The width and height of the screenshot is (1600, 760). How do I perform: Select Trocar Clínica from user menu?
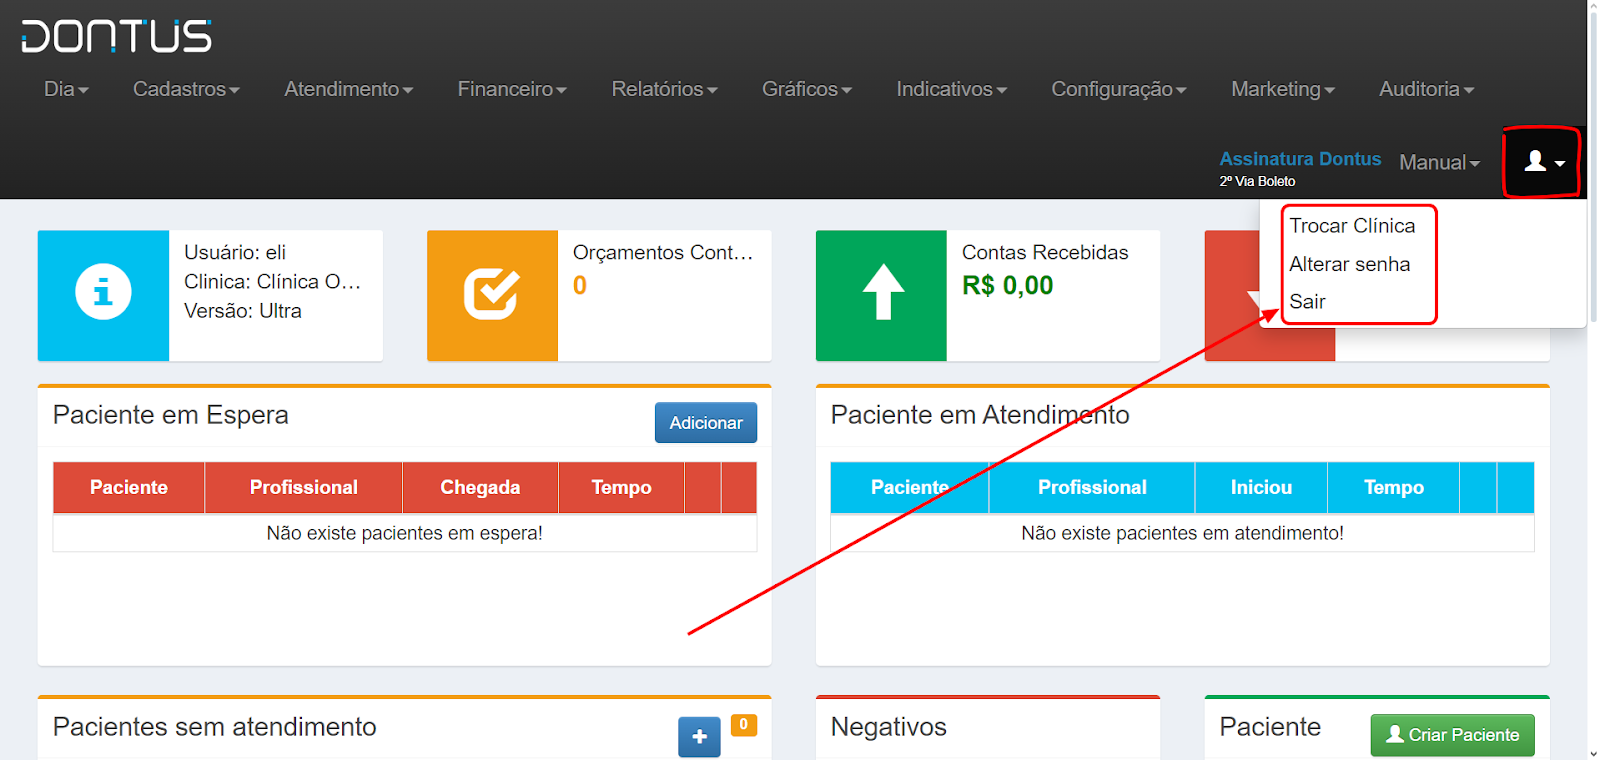pos(1352,226)
